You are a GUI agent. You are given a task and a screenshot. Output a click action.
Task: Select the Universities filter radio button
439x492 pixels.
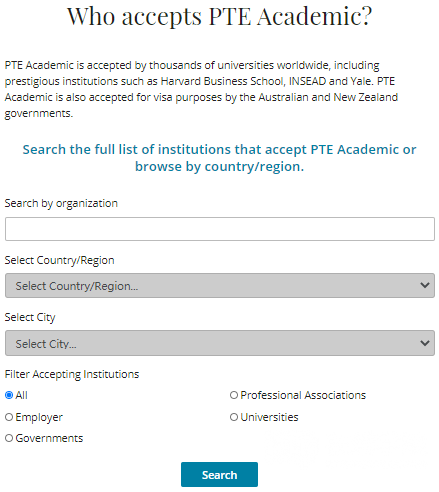(x=234, y=417)
